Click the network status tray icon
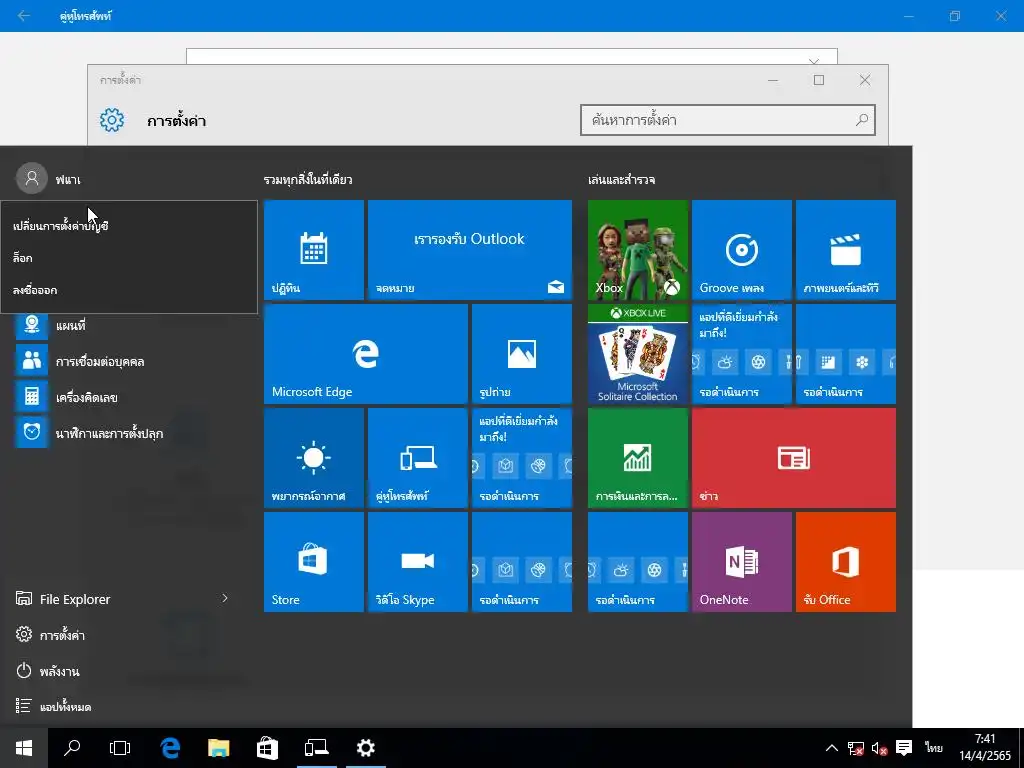1024x768 pixels. coord(856,748)
